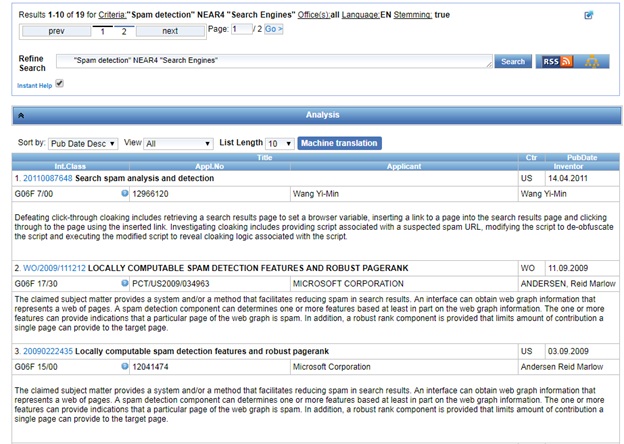Click the Stemming link in results summary
Viewport: 624px width, 444px height.
click(x=412, y=15)
